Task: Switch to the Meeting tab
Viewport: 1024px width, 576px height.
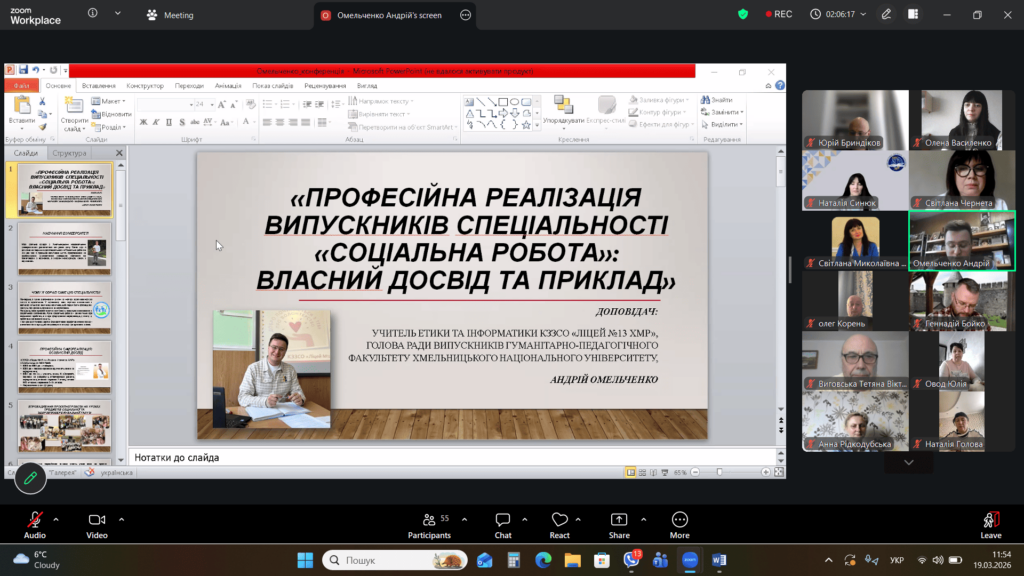Action: tap(170, 15)
